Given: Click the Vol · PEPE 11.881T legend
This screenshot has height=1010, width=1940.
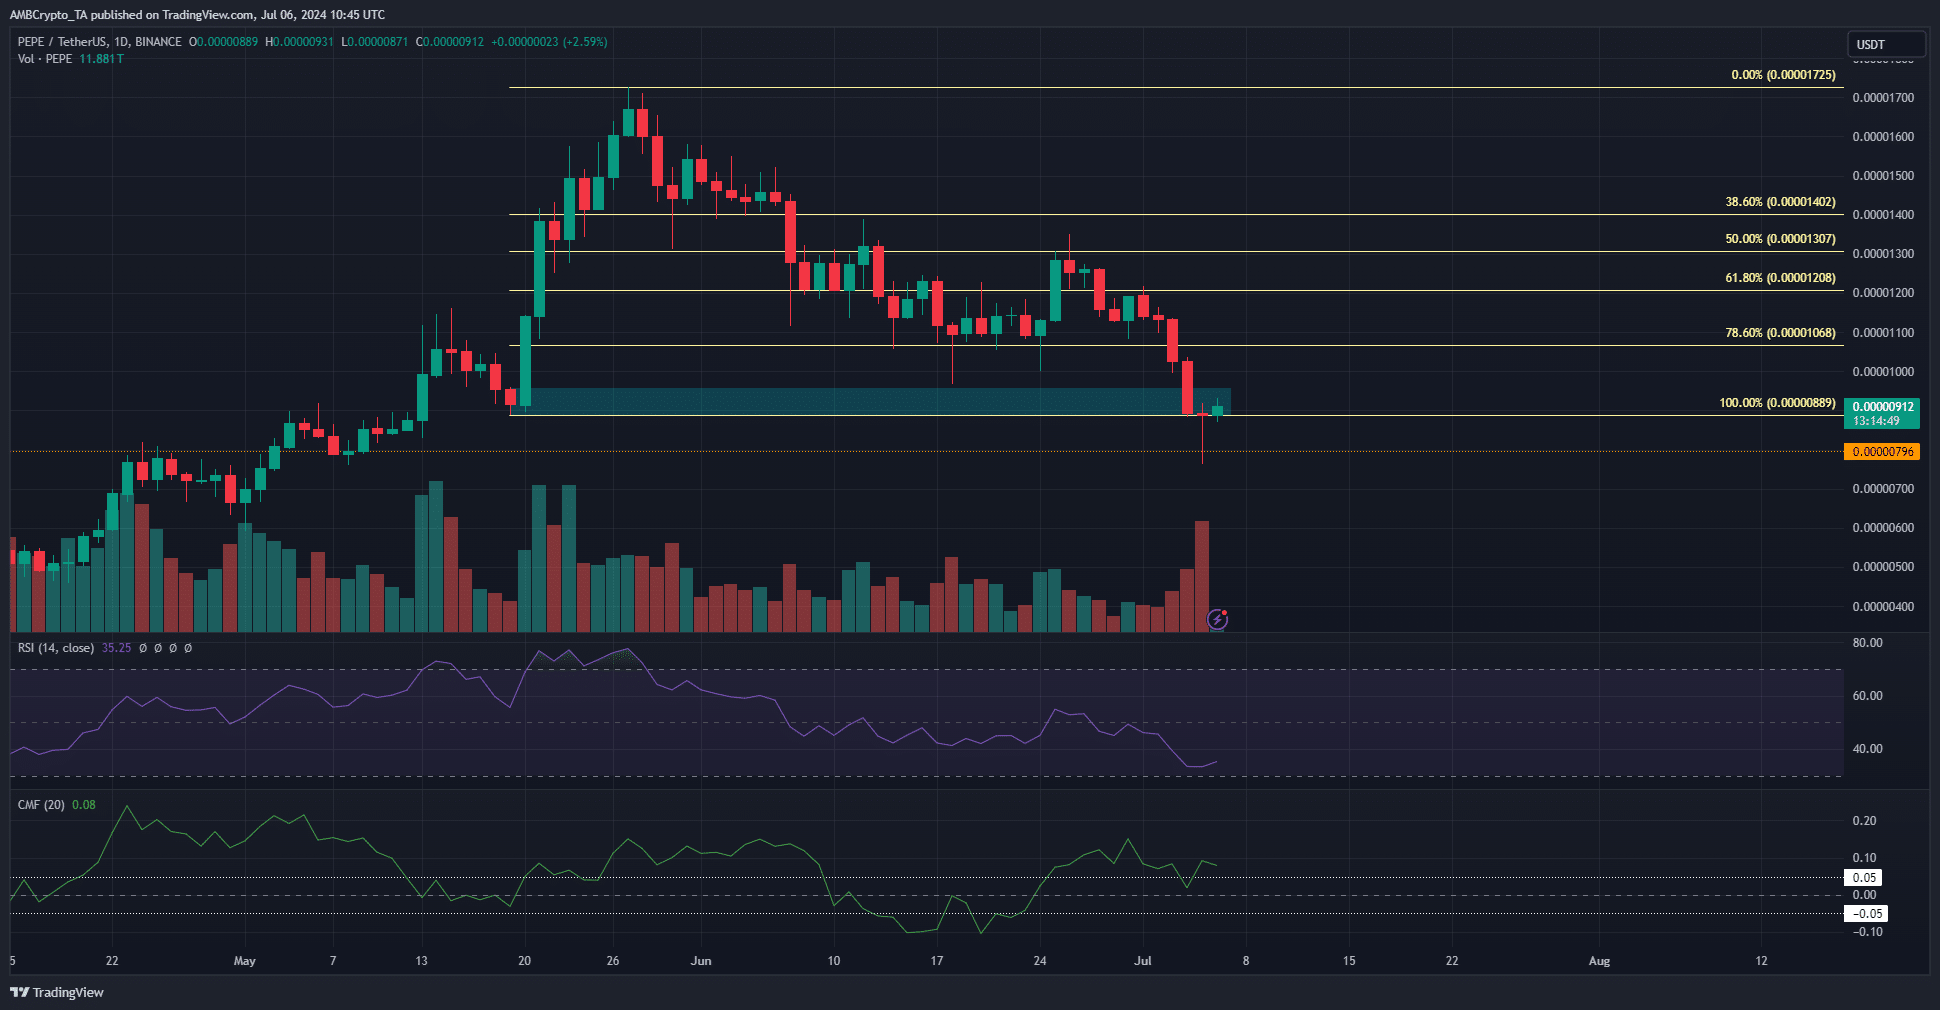Looking at the screenshot, I should pos(70,59).
